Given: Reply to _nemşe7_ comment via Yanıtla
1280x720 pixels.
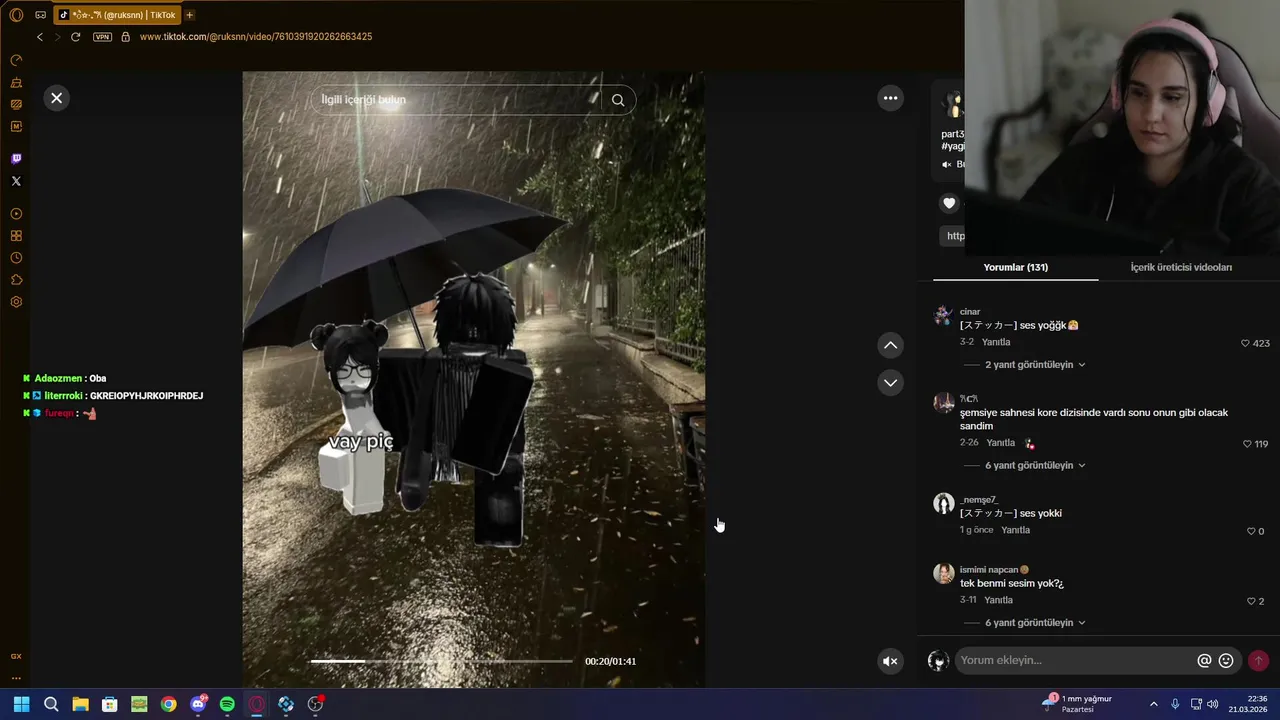Looking at the screenshot, I should (x=1016, y=530).
